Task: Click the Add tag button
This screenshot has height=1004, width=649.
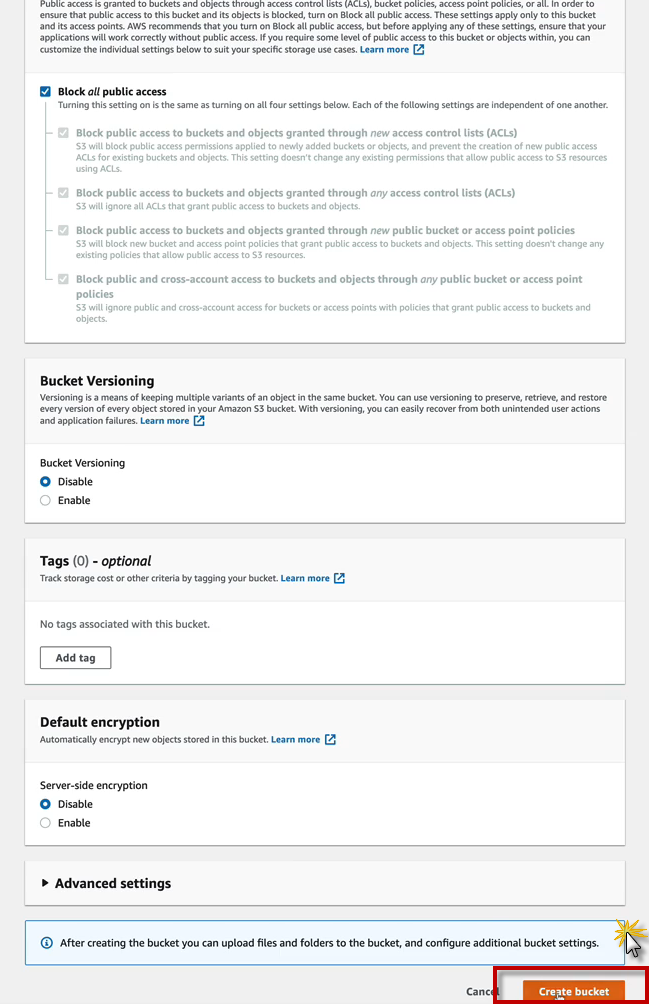Action: (x=75, y=658)
